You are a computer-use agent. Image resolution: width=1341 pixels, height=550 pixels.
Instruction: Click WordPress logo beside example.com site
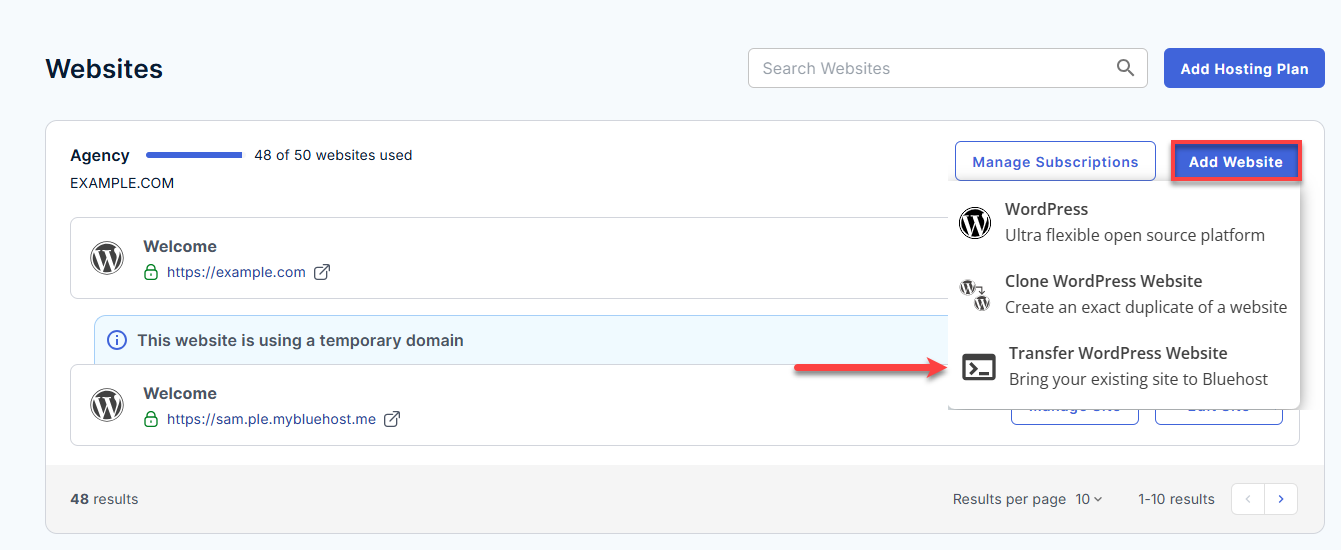pos(107,258)
